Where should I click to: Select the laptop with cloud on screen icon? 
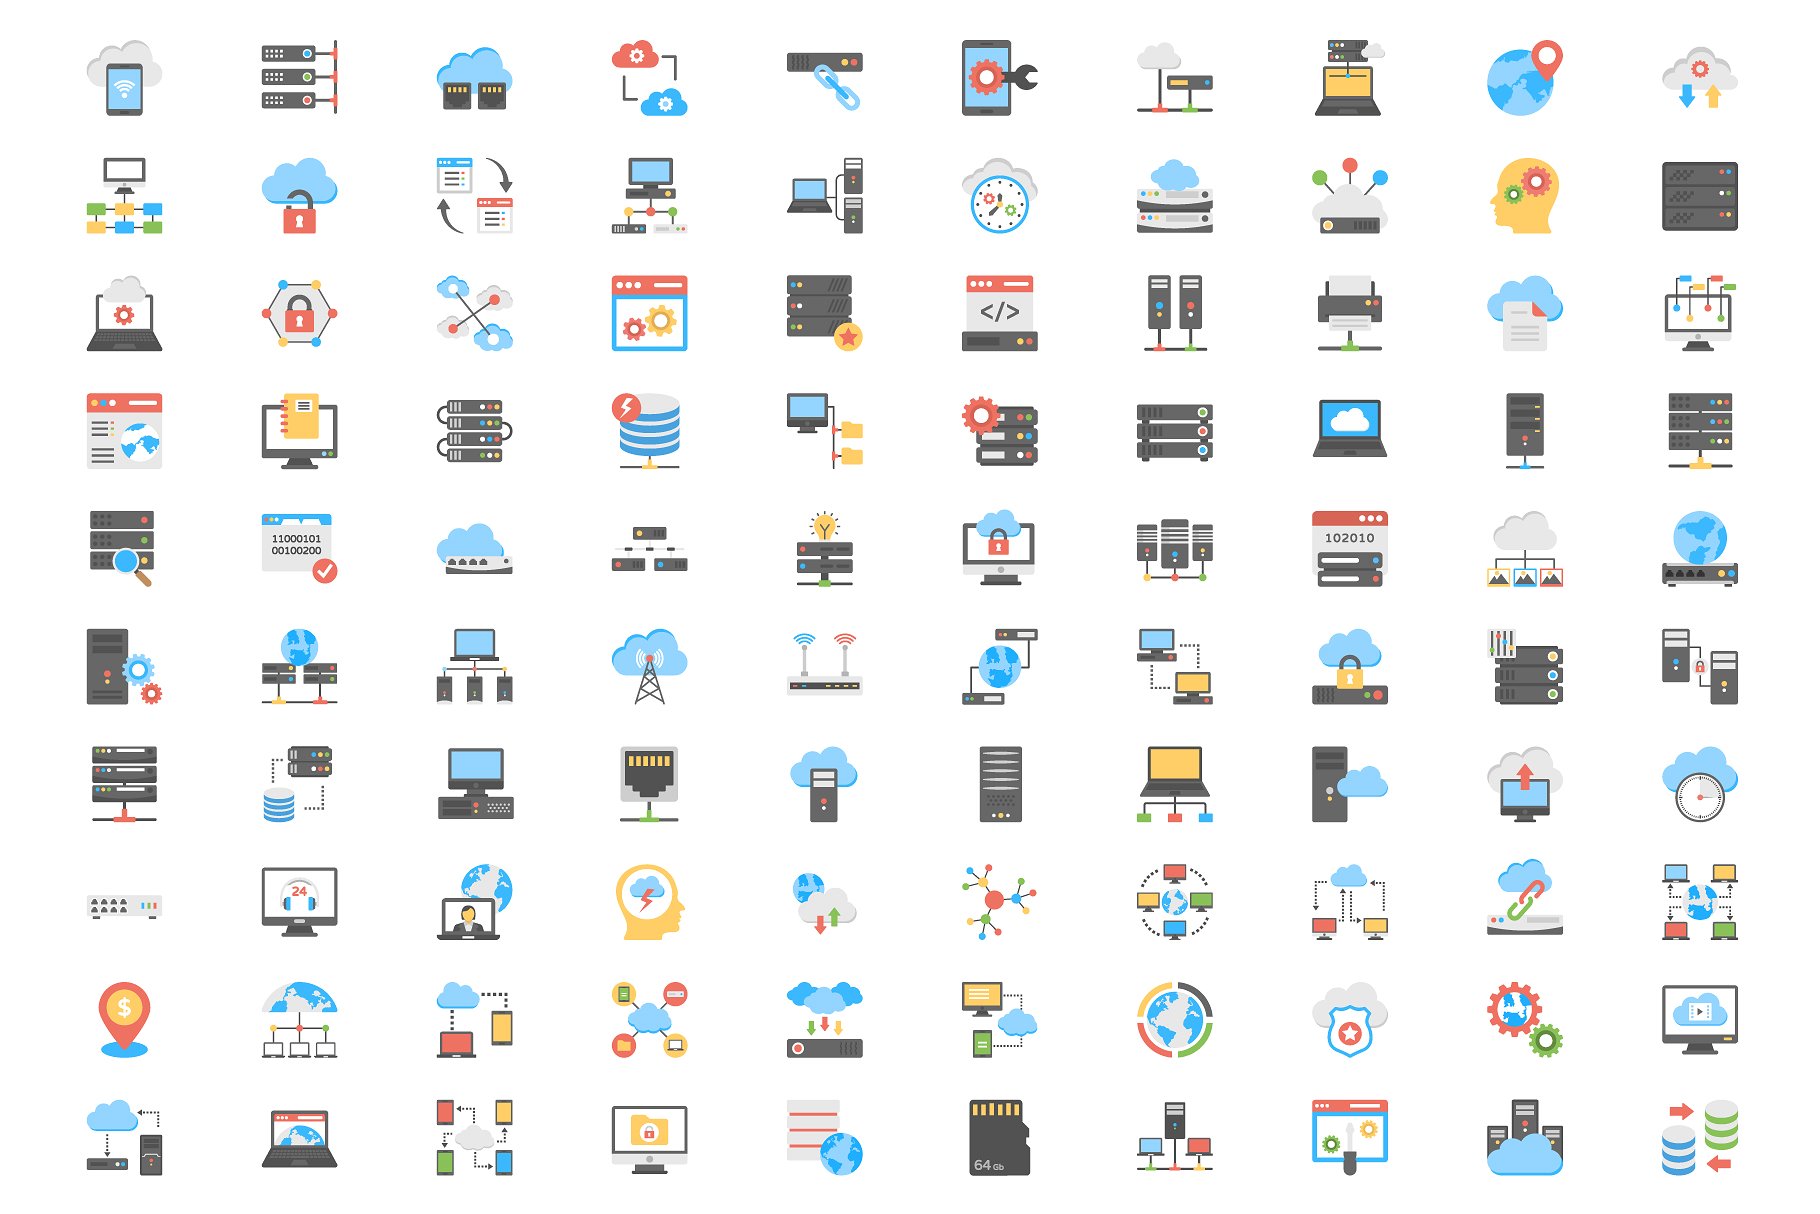[x=1349, y=429]
